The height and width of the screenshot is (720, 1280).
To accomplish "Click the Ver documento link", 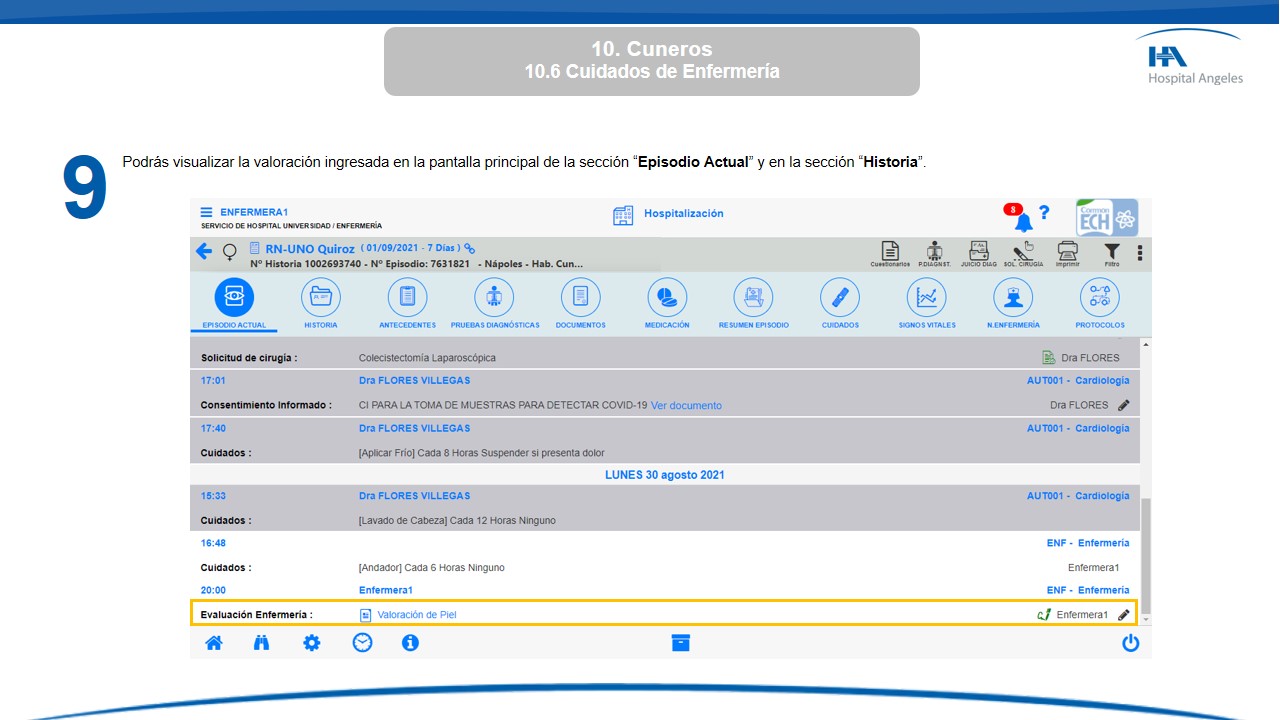I will (686, 406).
